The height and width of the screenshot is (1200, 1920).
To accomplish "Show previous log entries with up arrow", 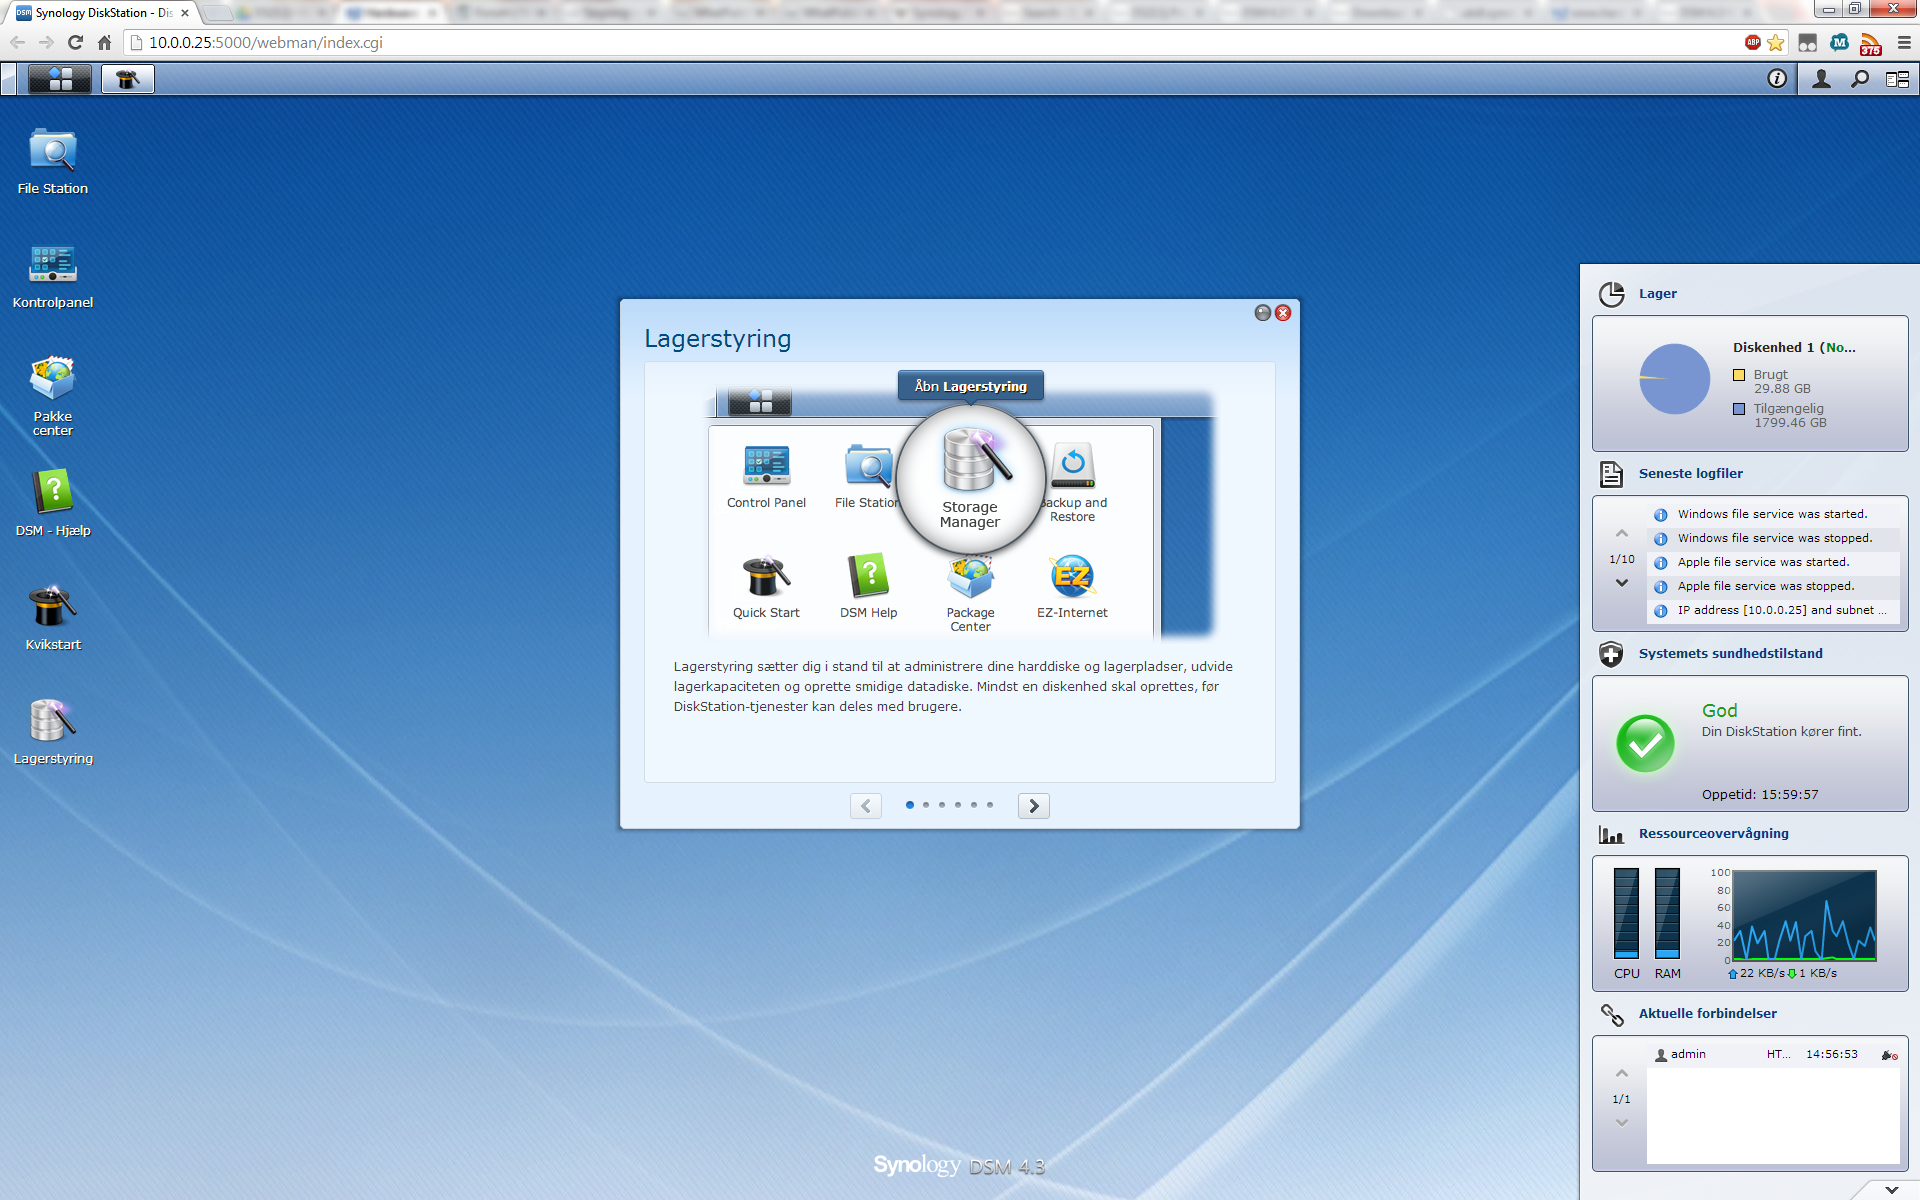I will [x=1622, y=534].
